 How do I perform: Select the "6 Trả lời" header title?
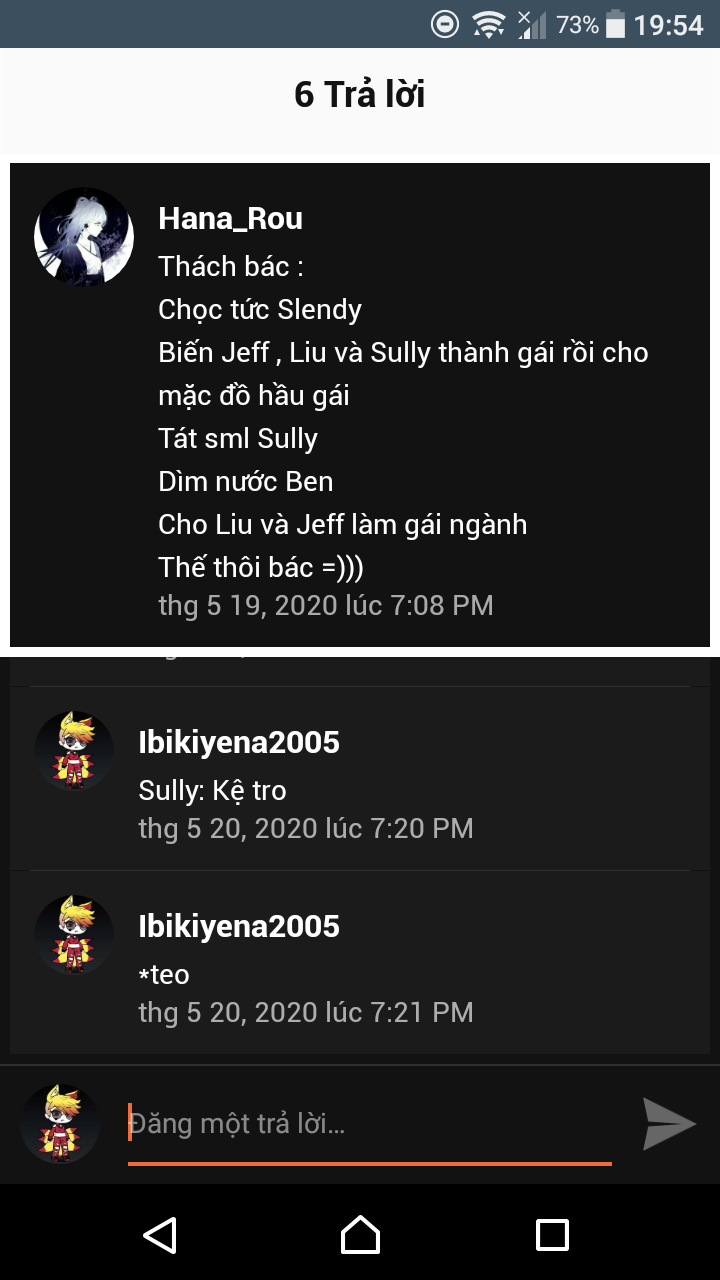click(360, 94)
